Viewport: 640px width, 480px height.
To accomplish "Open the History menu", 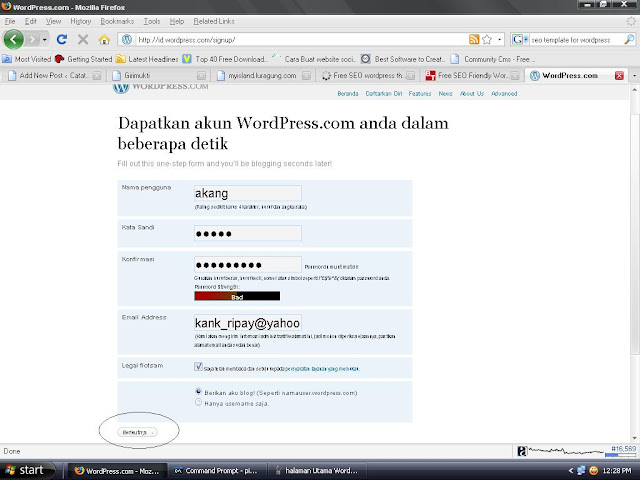I will click(80, 21).
